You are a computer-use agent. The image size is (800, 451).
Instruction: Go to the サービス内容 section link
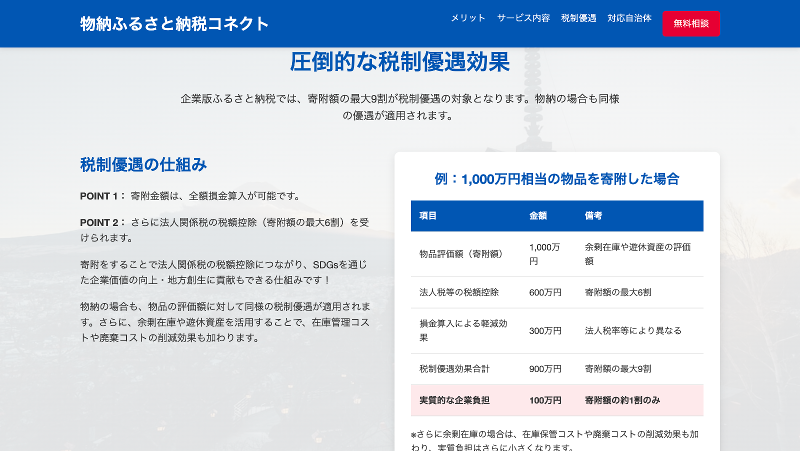point(523,19)
